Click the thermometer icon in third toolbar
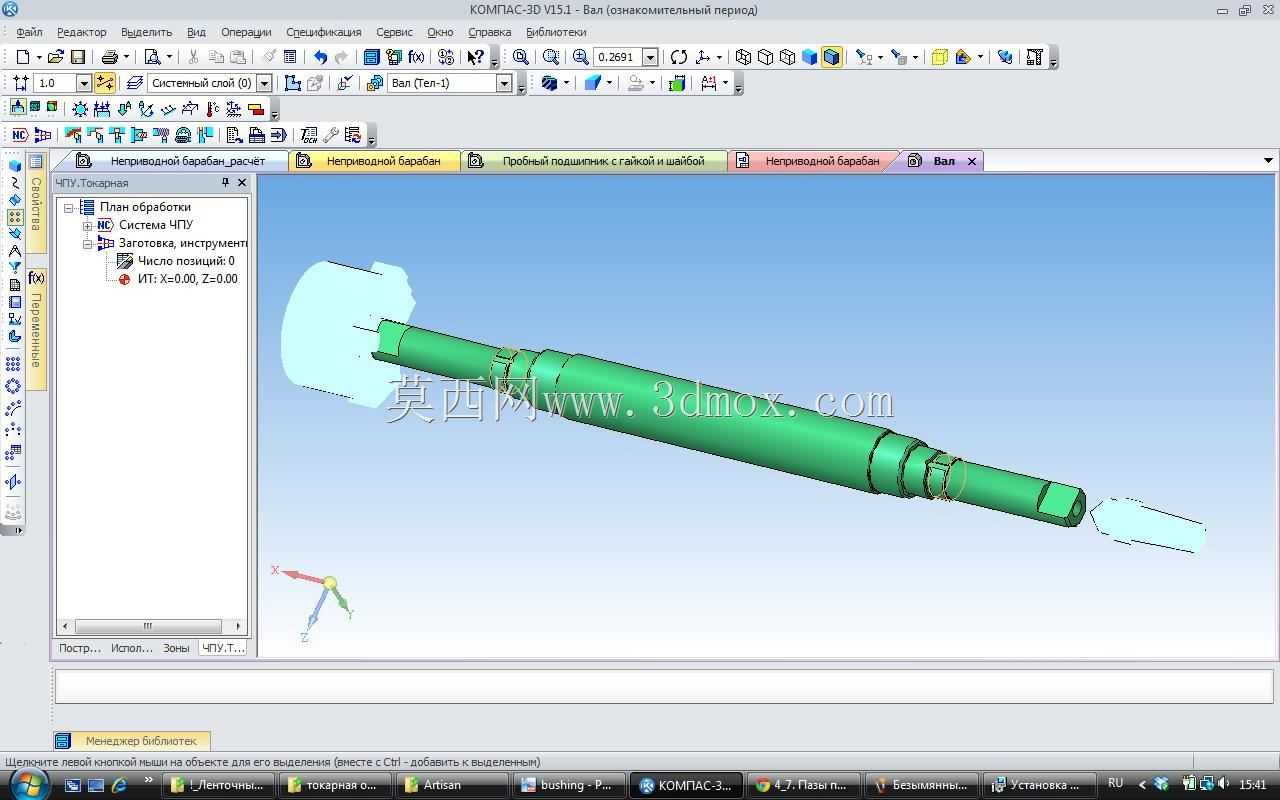Viewport: 1280px width, 800px height. 212,109
